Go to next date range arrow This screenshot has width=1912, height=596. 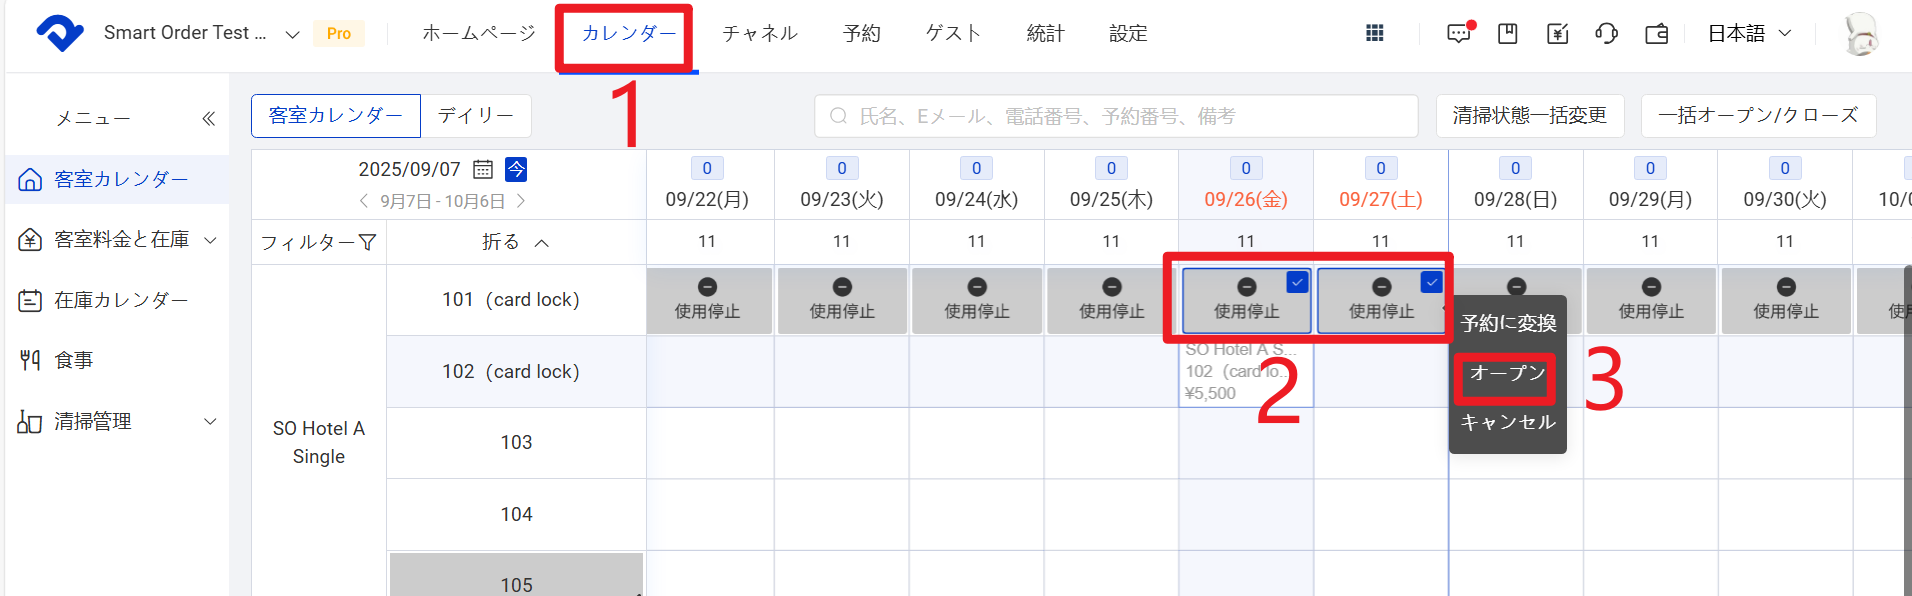click(x=521, y=201)
